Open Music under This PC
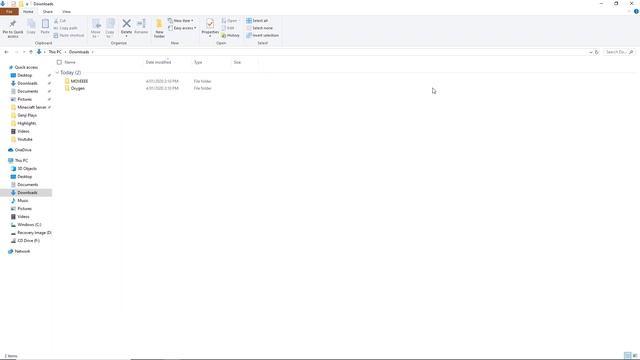This screenshot has height=360, width=640. [23, 200]
